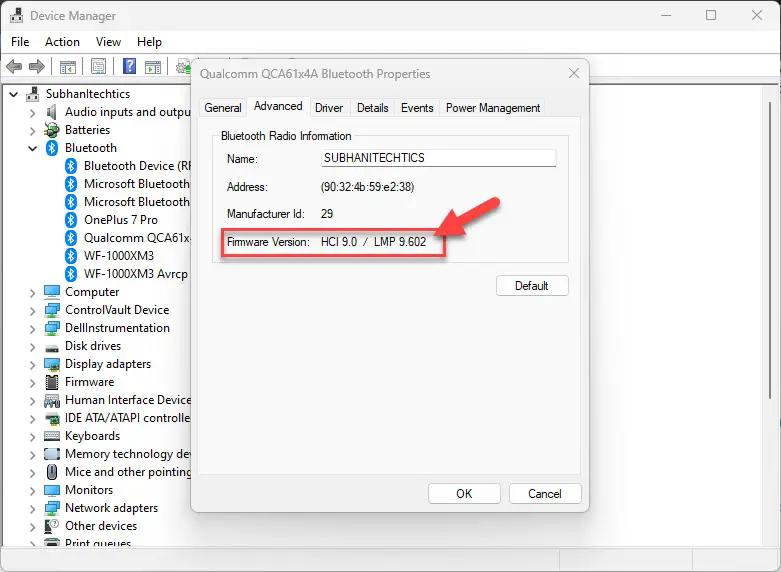Select the Monitors category icon
The image size is (781, 572).
click(x=52, y=490)
